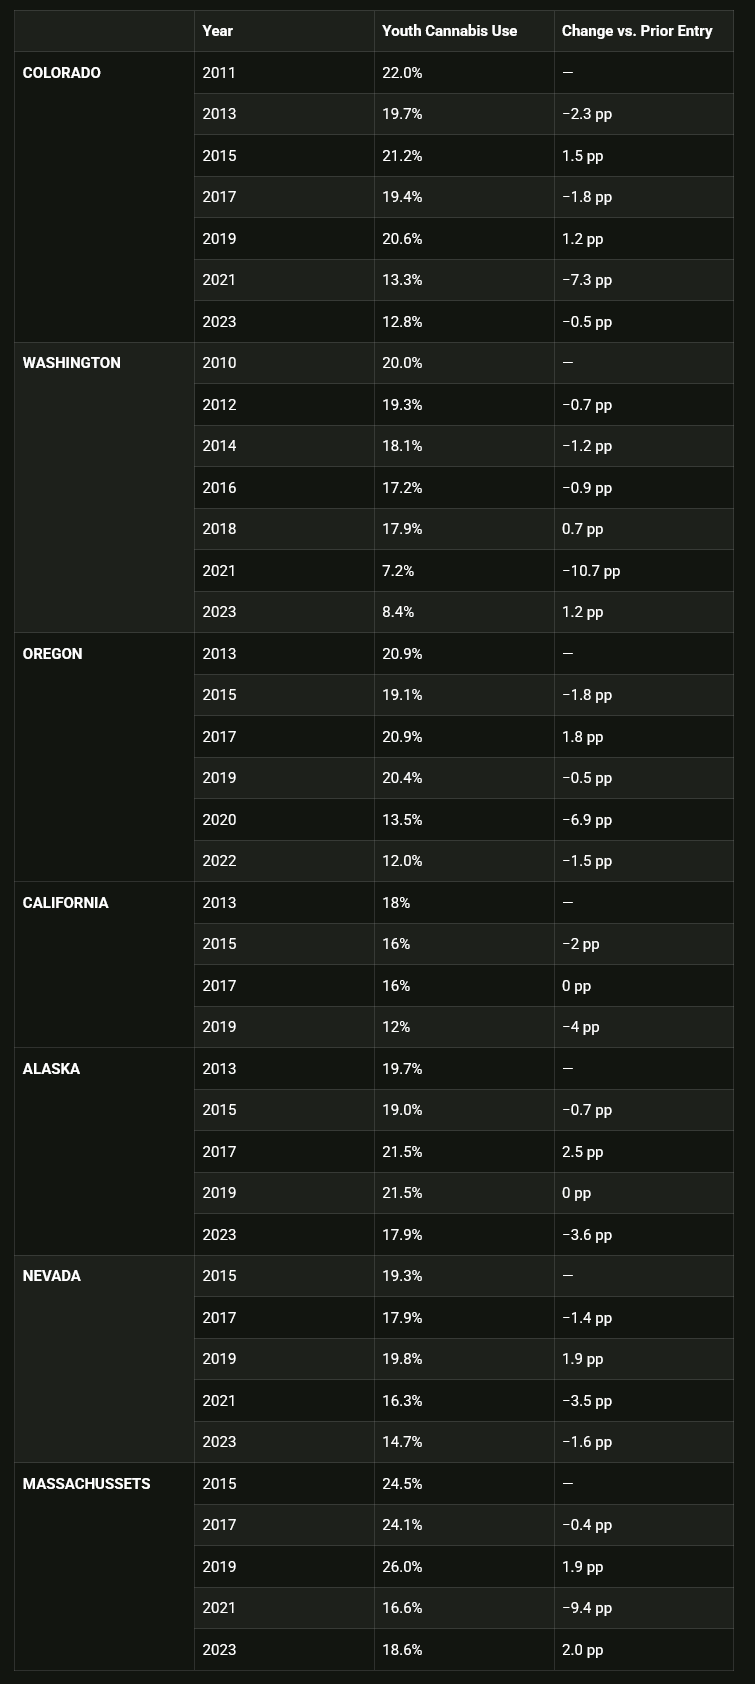Select the COLORADO row group label

pos(62,73)
